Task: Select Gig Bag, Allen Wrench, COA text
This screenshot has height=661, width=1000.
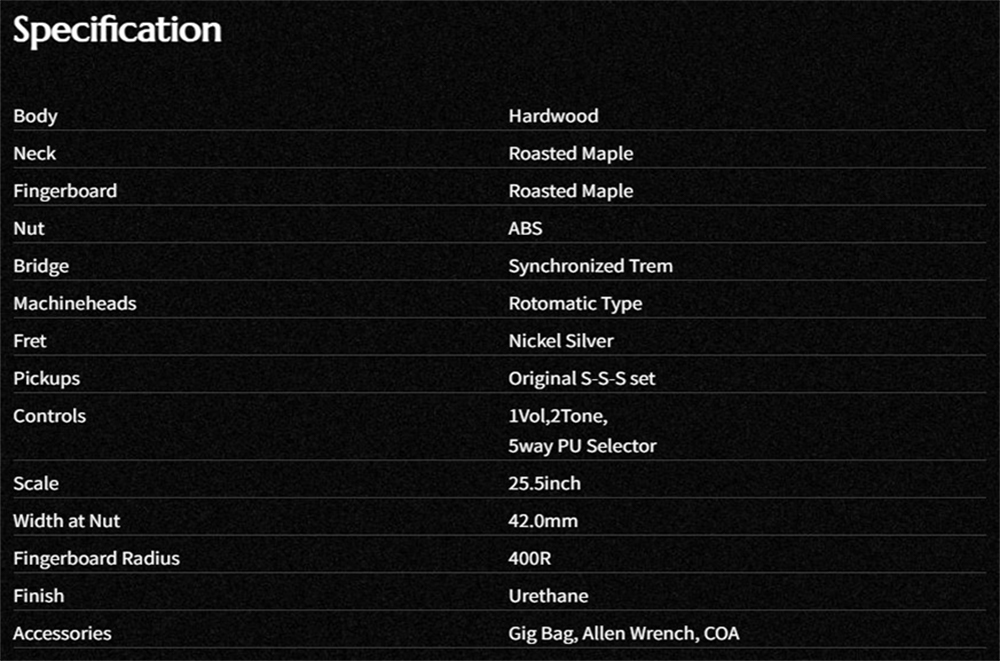Action: pyautogui.click(x=624, y=634)
